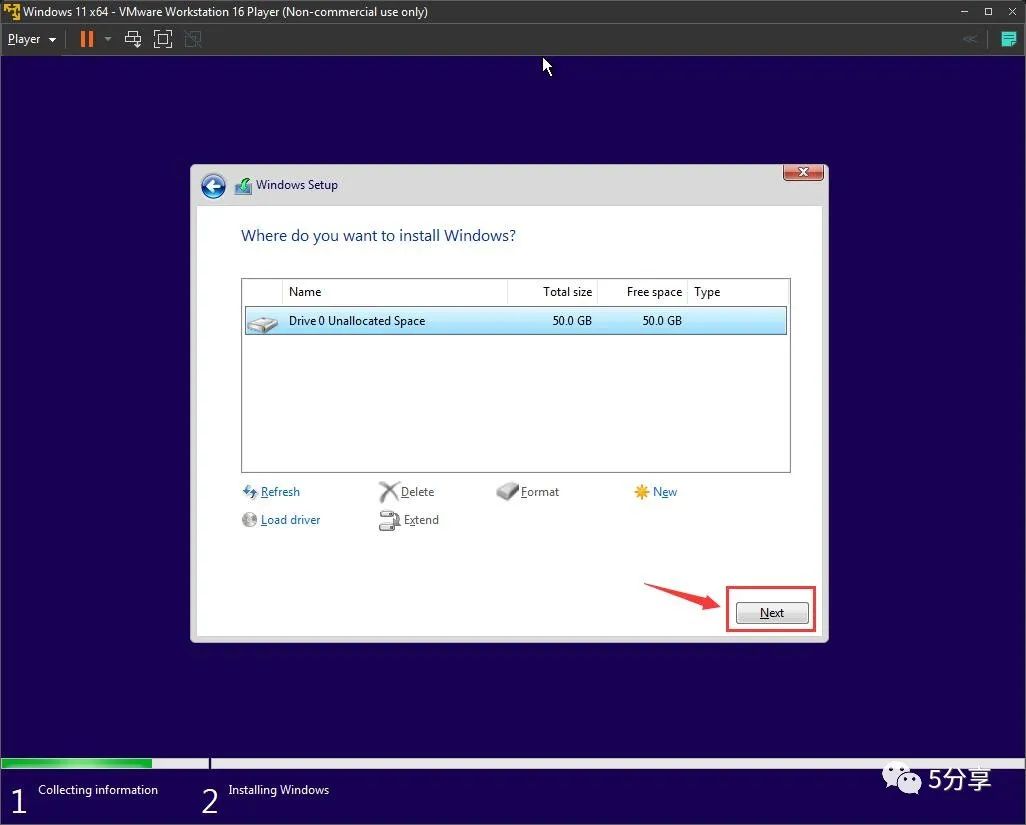Screen dimensions: 1026x825
Task: Click the refresh arrows icon
Action: point(249,492)
